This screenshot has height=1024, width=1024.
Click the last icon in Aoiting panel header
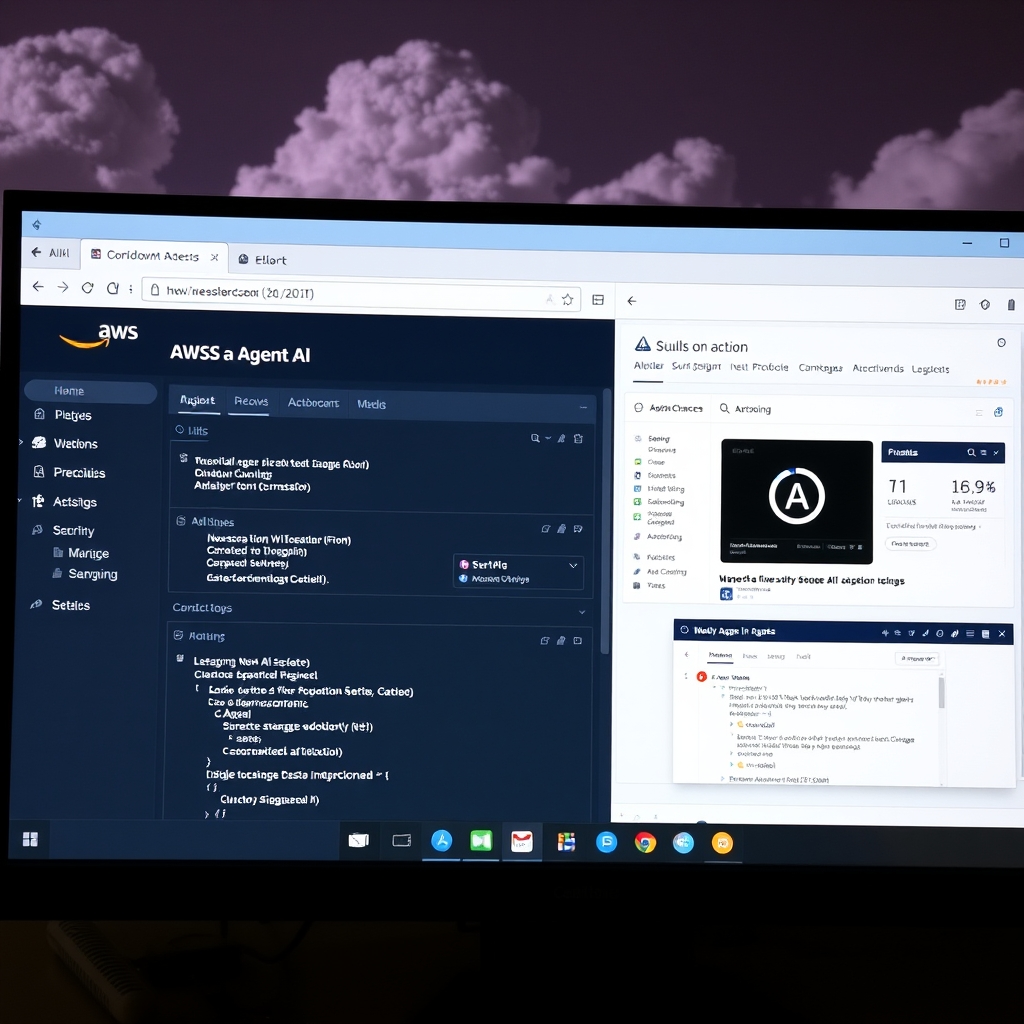[578, 641]
